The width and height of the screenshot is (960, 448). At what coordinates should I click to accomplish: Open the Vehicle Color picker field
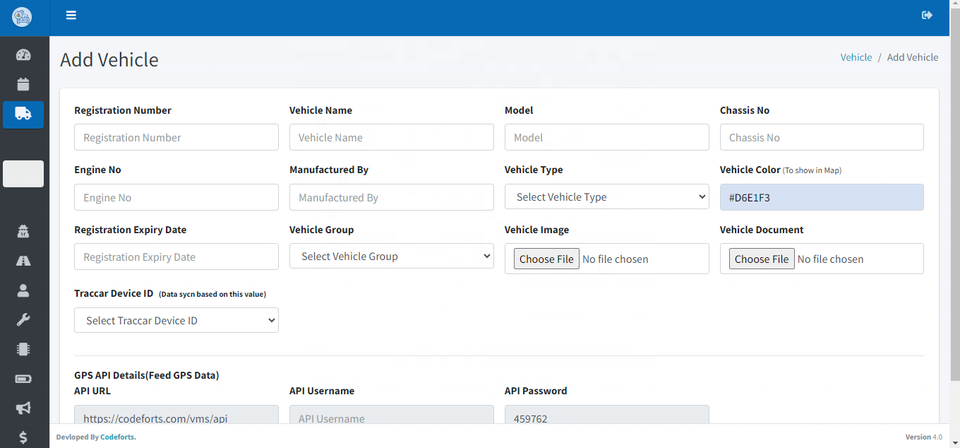click(821, 197)
